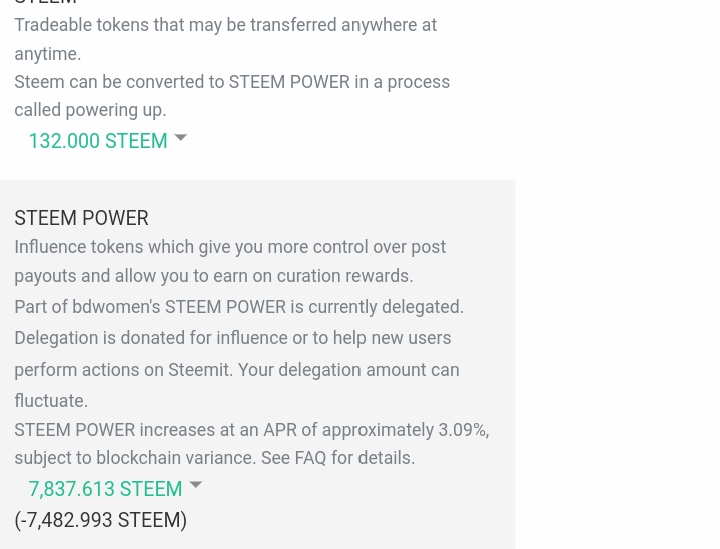Open the 132.000 STEEM balance menu
720x549 pixels.
pos(98,141)
